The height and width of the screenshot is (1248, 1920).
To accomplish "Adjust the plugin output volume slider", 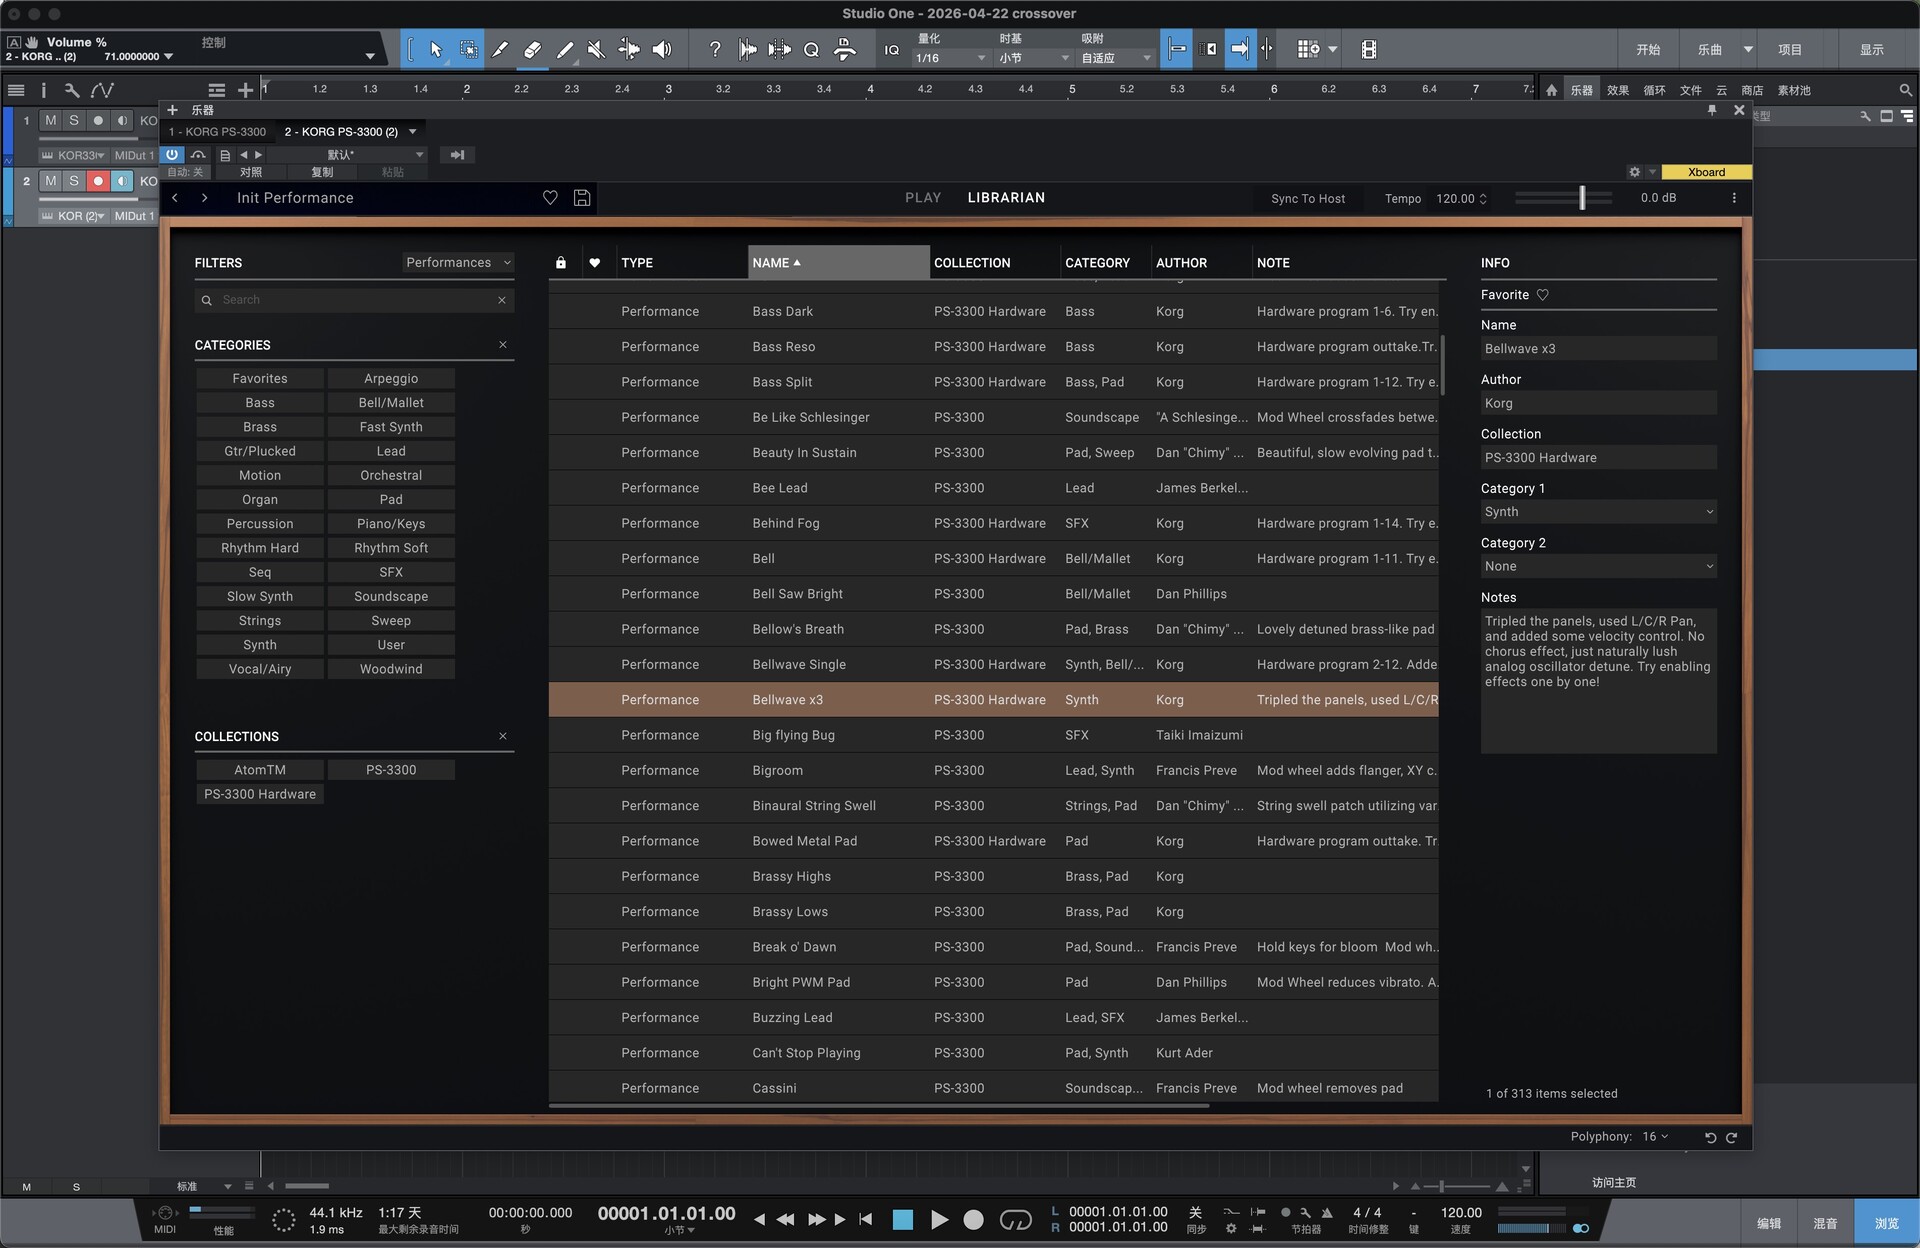I will tap(1581, 198).
